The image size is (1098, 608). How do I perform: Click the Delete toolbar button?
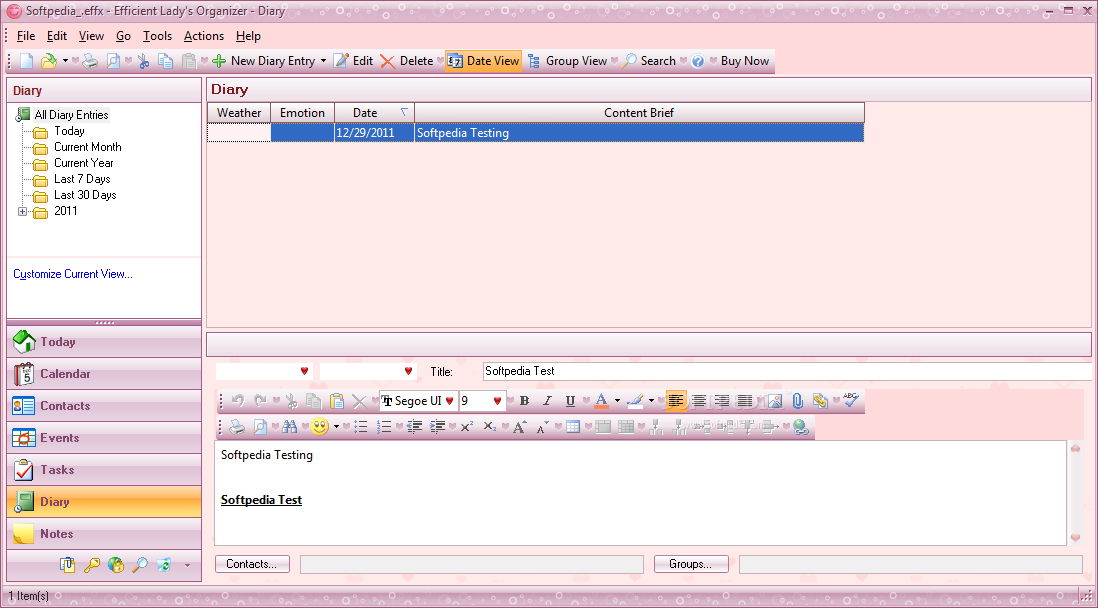click(x=407, y=61)
